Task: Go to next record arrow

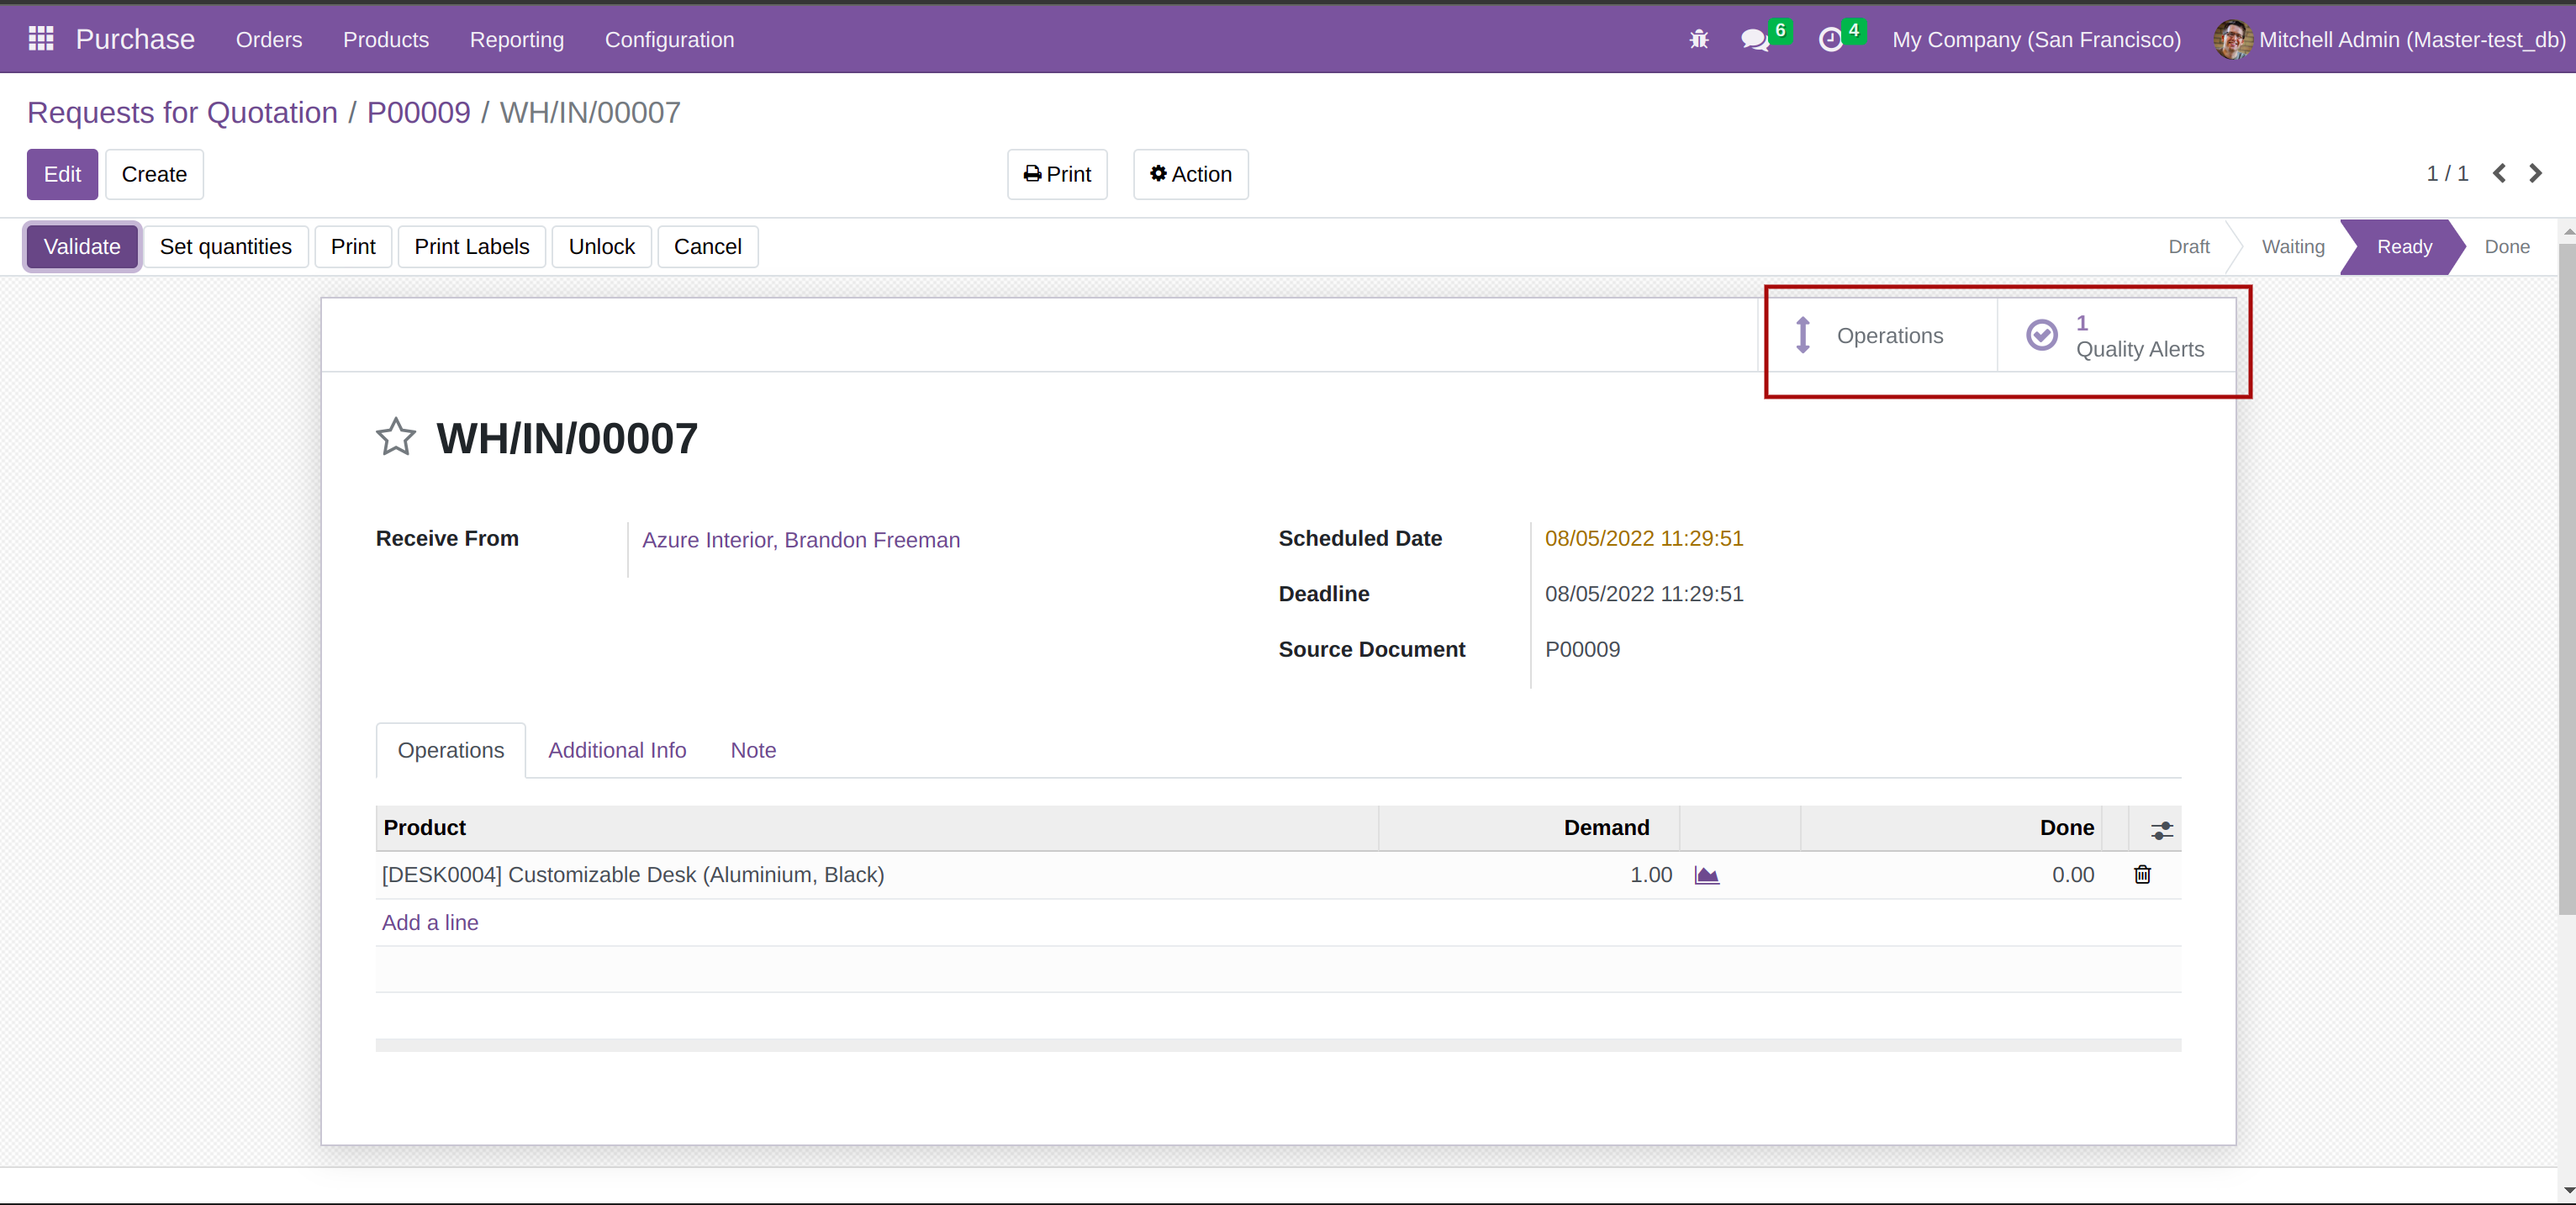Action: [2535, 173]
